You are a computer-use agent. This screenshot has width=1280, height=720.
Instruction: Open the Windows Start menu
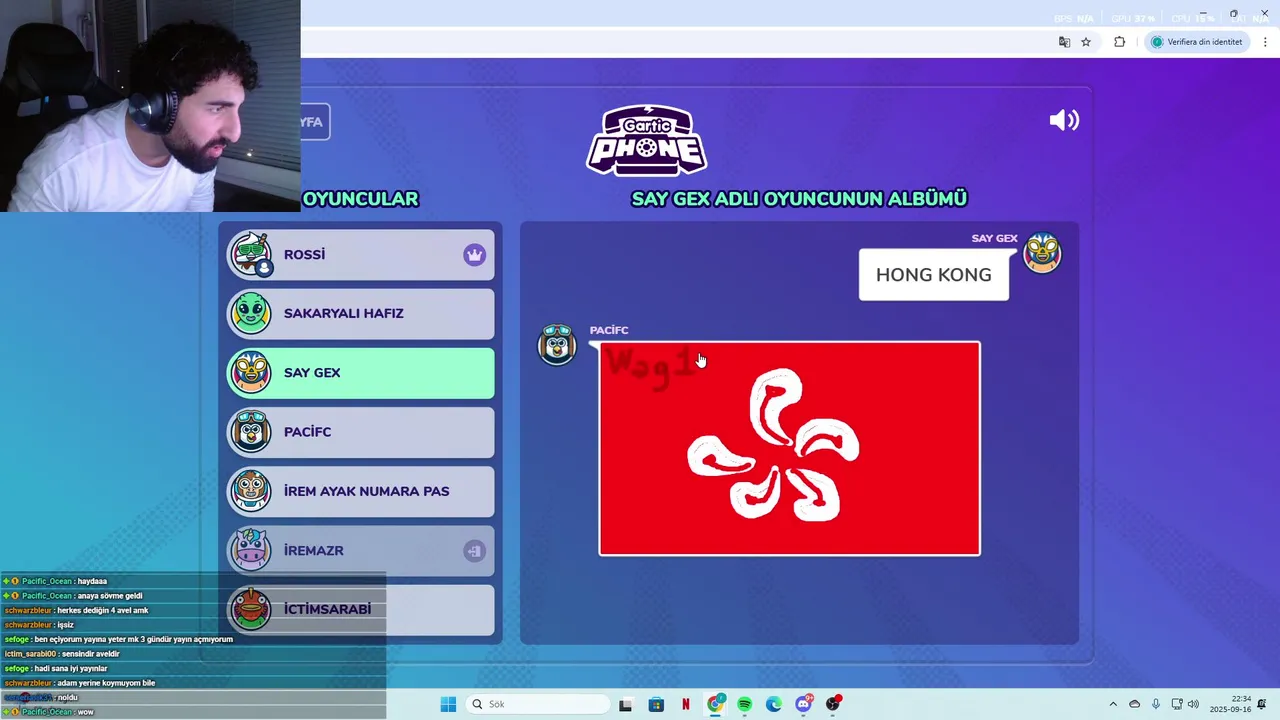448,704
